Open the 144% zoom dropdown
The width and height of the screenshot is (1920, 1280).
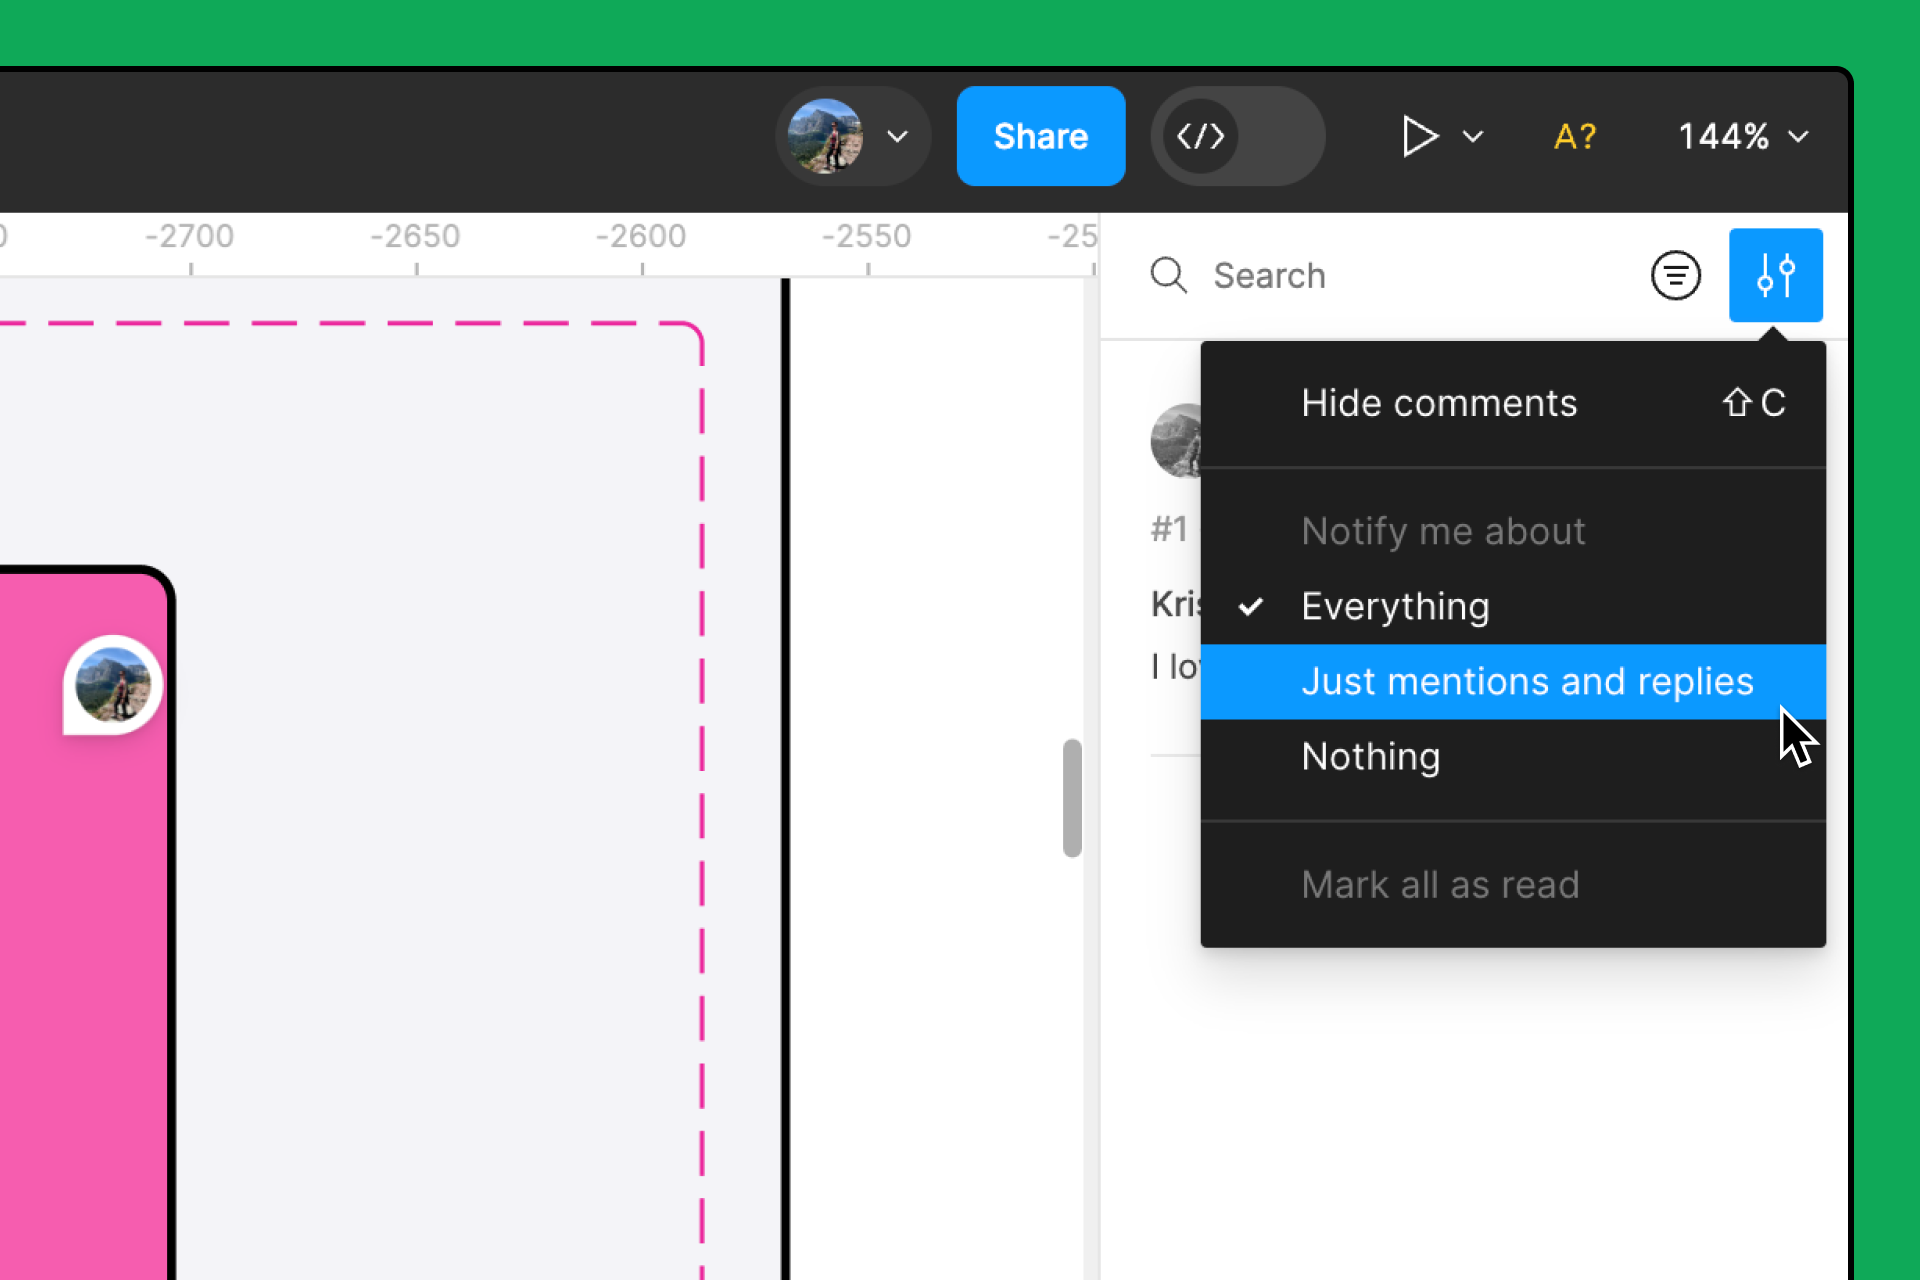click(x=1743, y=136)
